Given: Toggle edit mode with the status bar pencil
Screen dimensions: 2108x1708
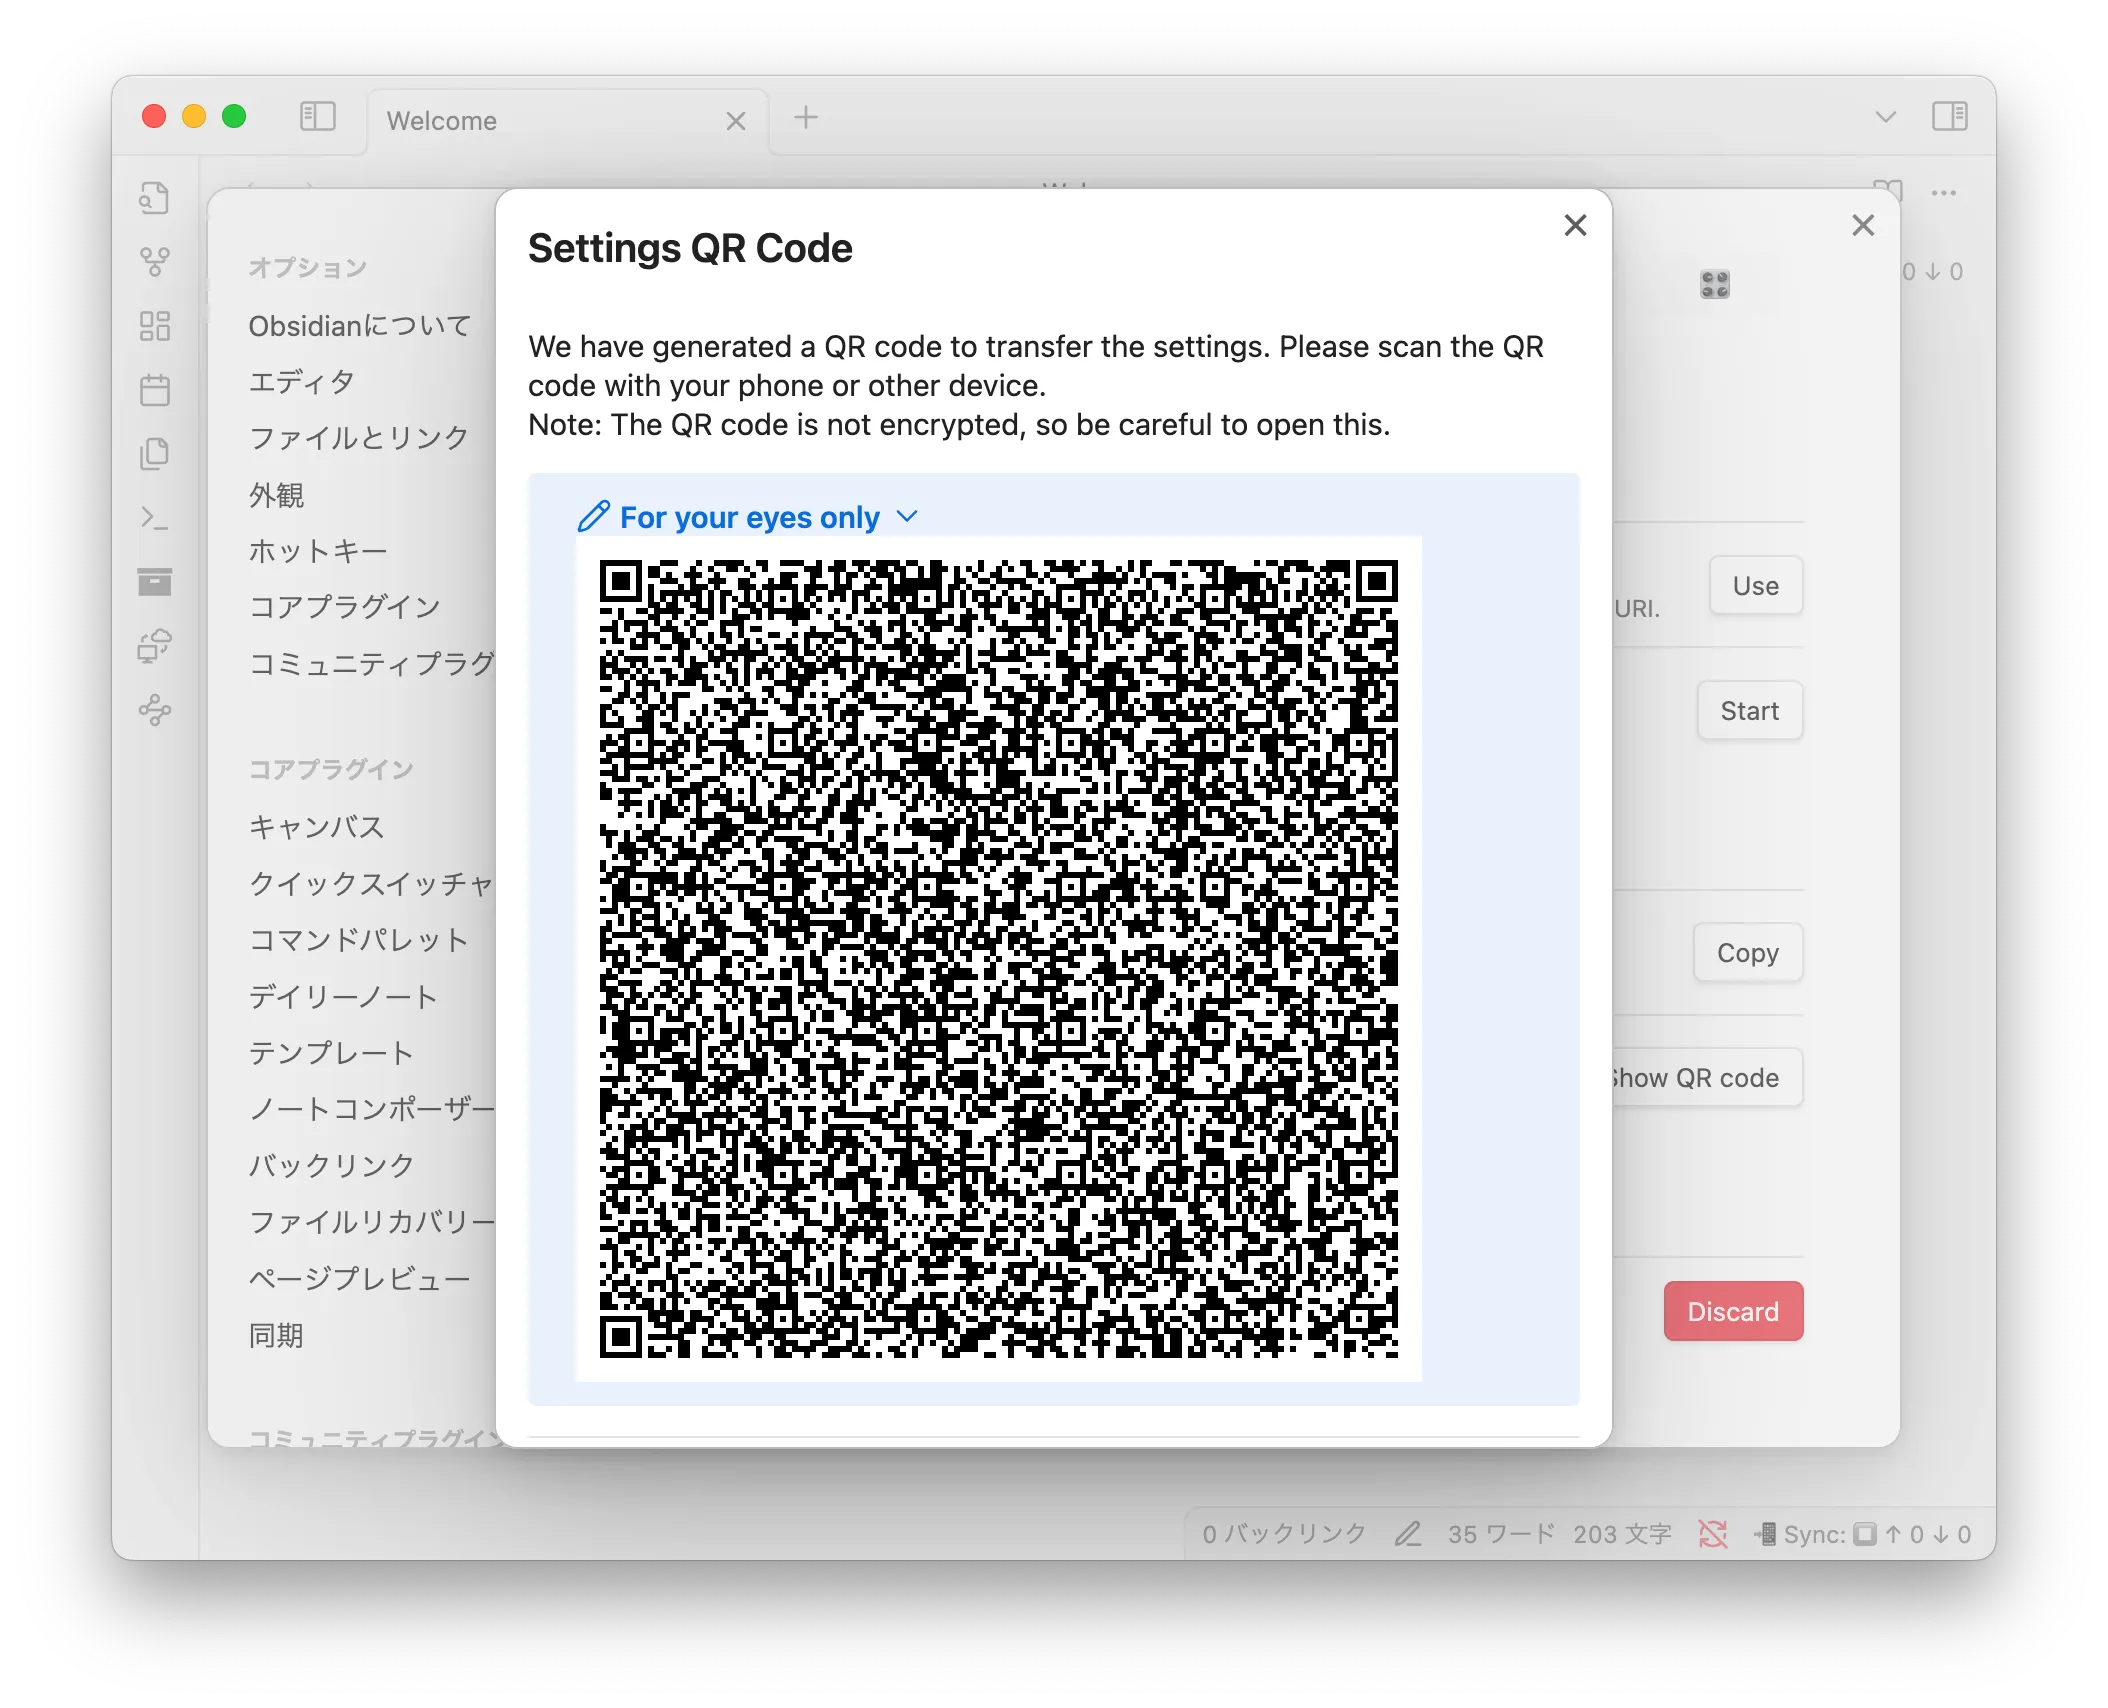Looking at the screenshot, I should [x=1408, y=1535].
